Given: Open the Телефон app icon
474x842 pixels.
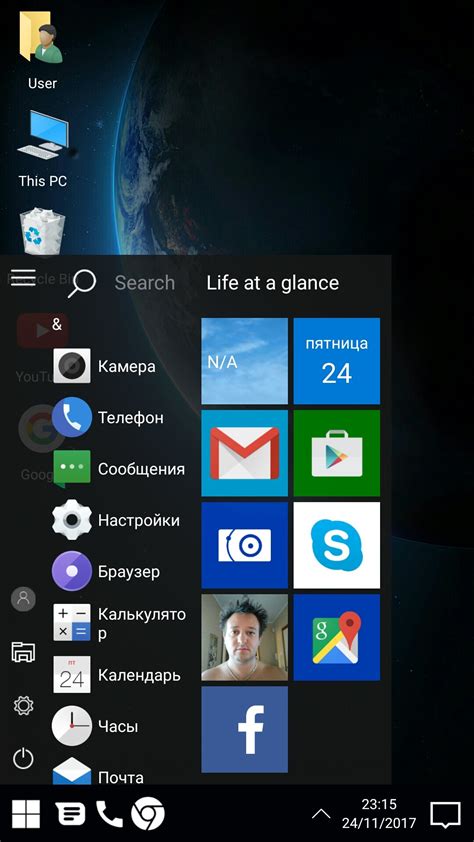Looking at the screenshot, I should 71,417.
